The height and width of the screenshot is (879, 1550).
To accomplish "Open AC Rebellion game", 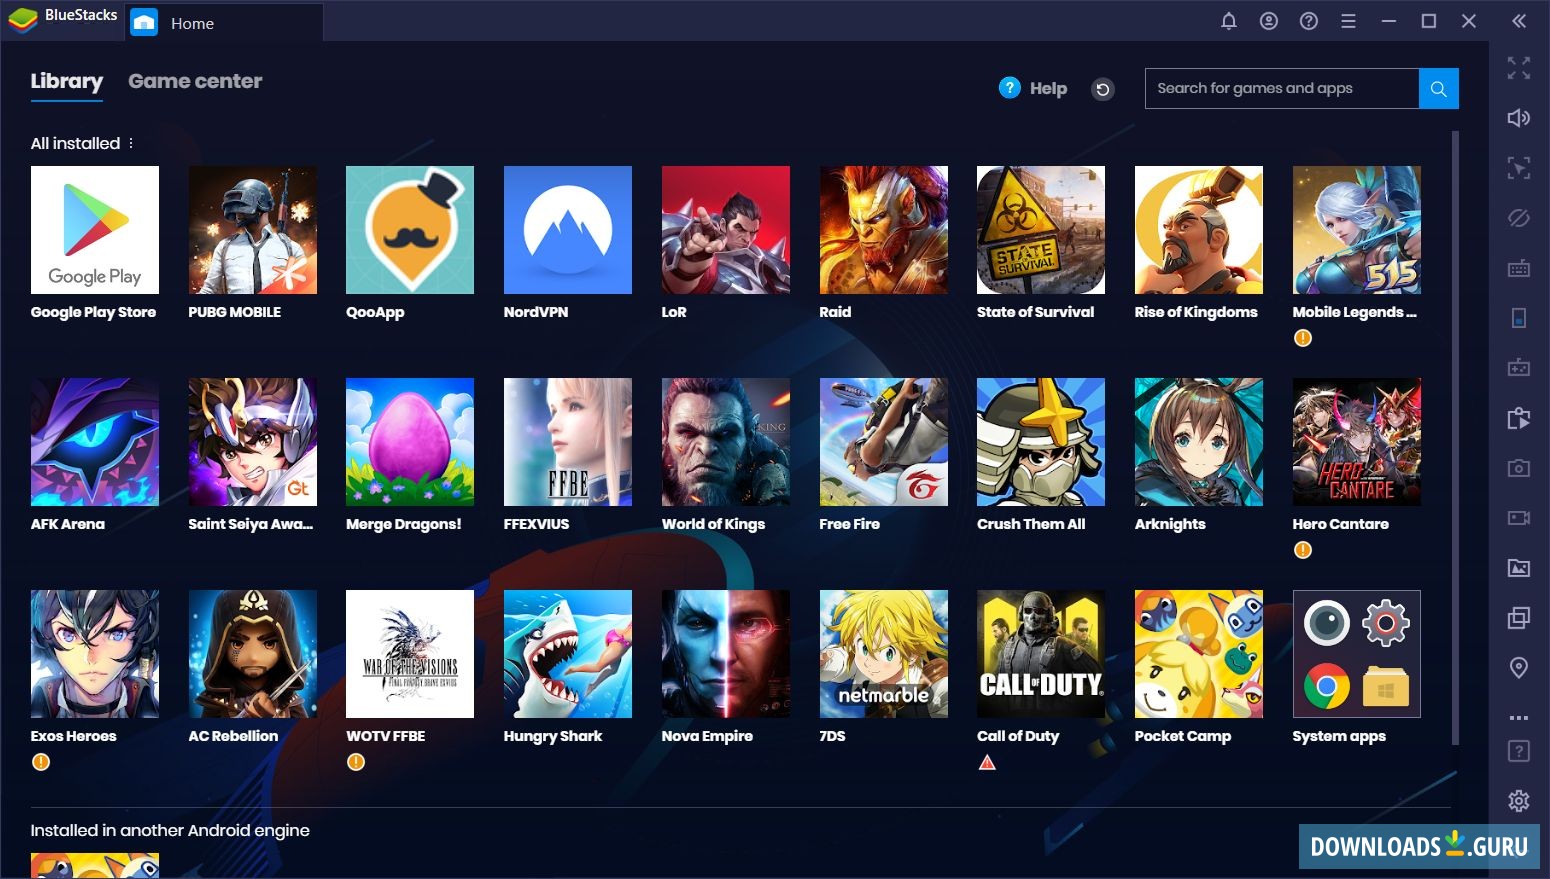I will point(253,654).
